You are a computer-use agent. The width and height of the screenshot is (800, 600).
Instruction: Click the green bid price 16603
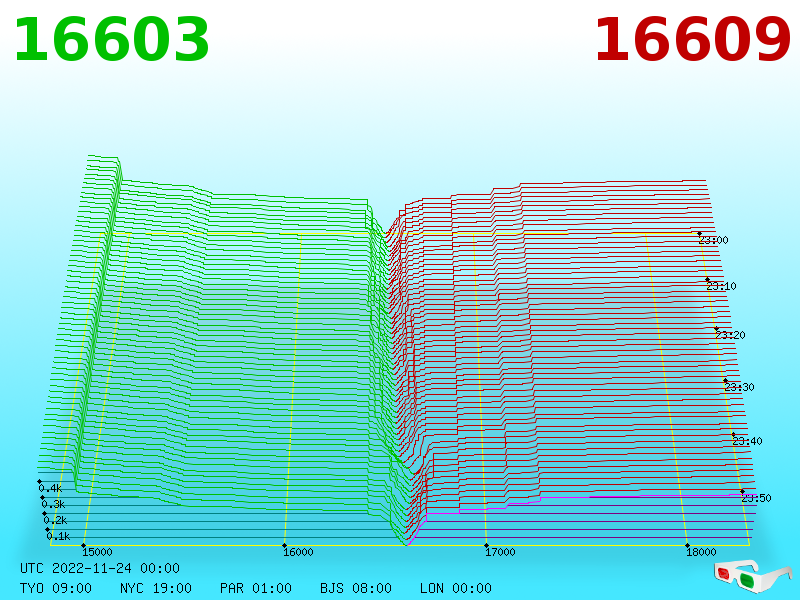(x=112, y=40)
